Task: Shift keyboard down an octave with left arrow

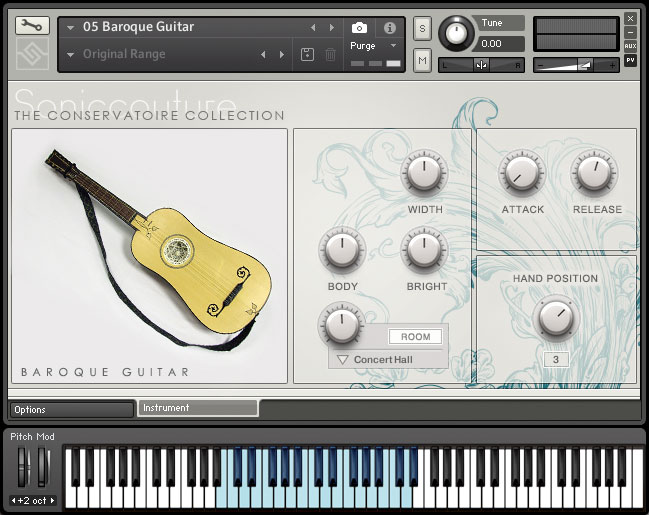Action: coord(13,501)
